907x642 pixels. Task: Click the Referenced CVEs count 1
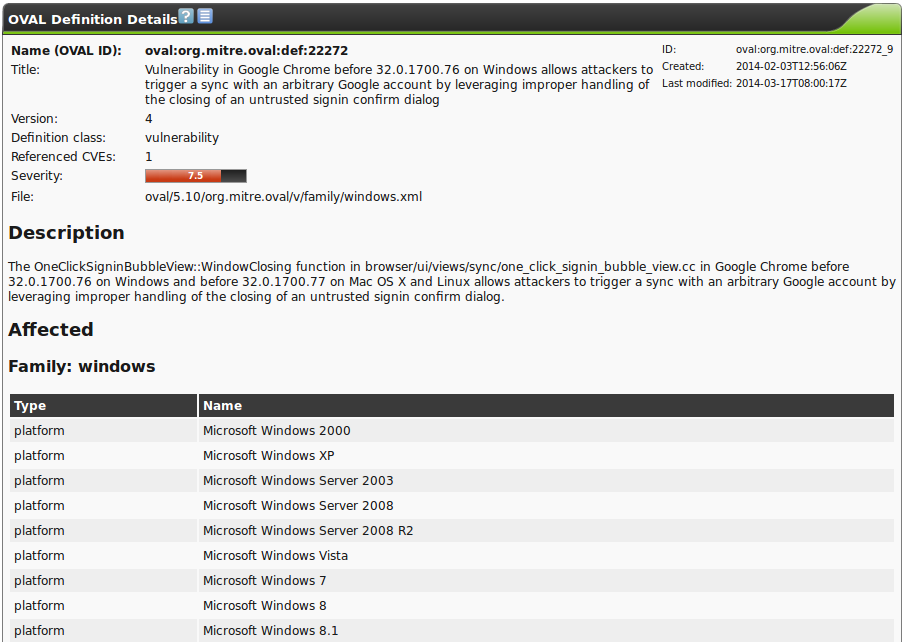click(149, 157)
